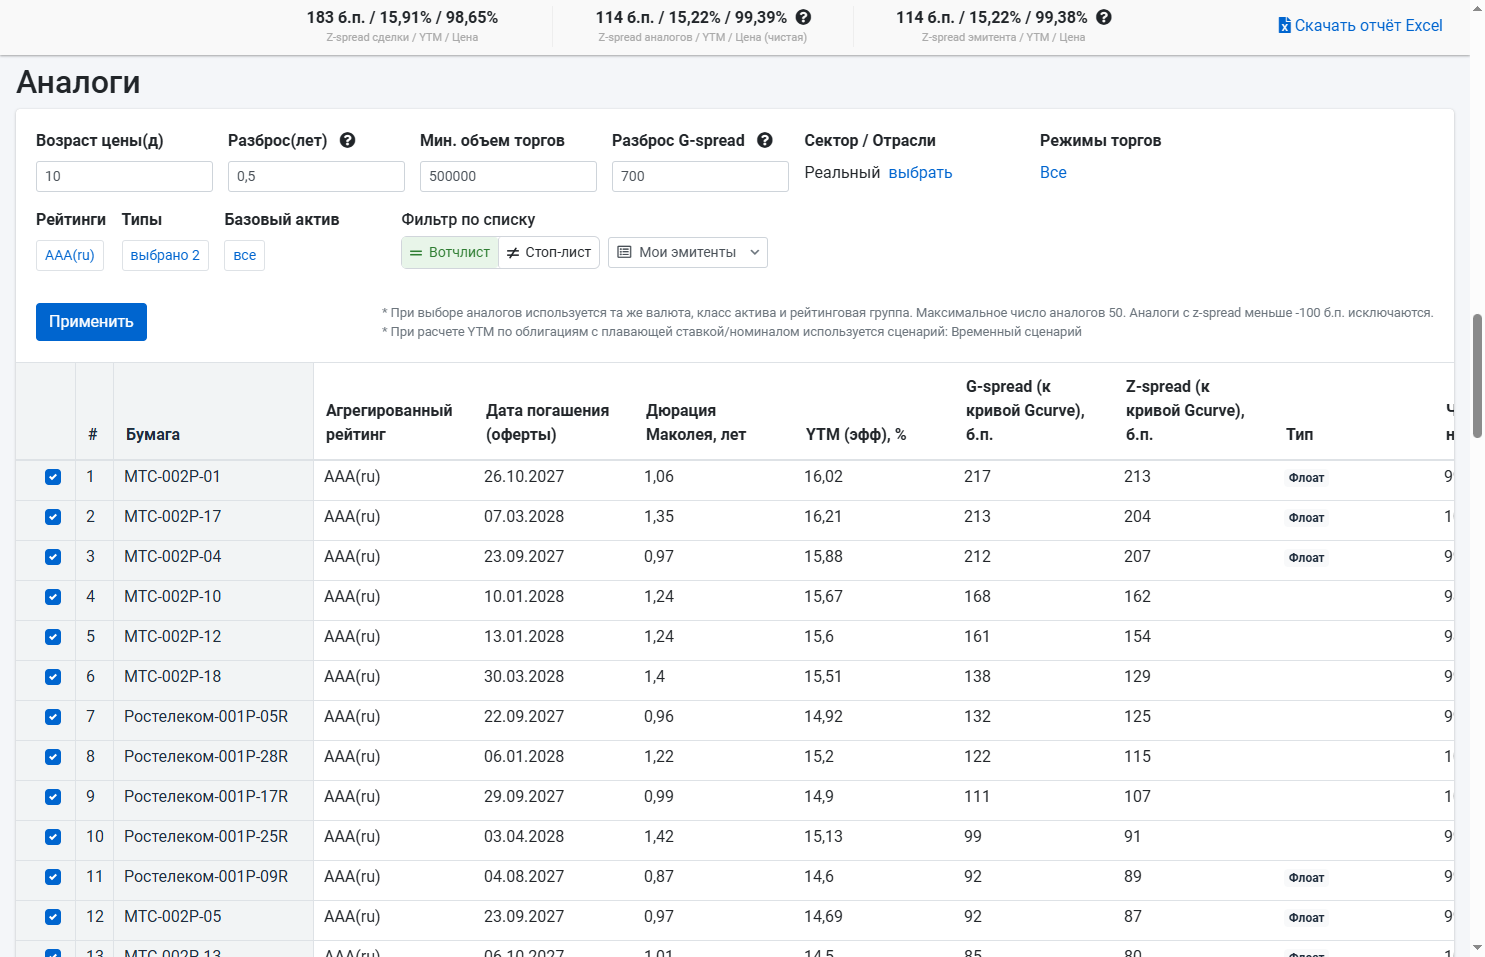
Task: Expand the Мои эмитенты dropdown arrow
Action: tap(755, 252)
